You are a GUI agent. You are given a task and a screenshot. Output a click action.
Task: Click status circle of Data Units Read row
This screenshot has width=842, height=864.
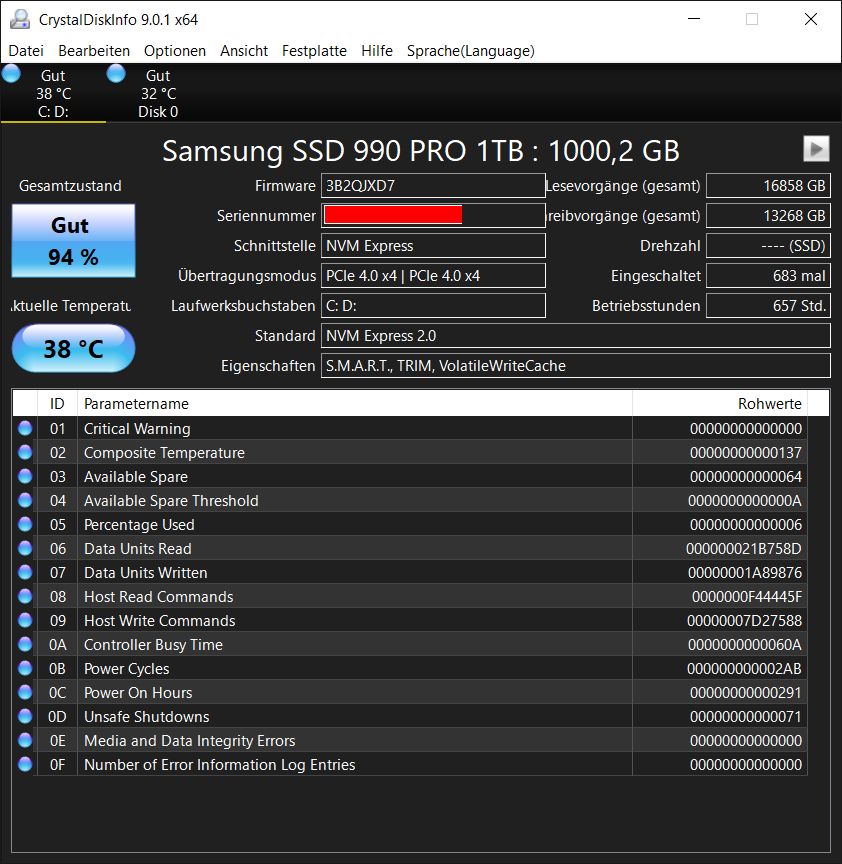[25, 548]
